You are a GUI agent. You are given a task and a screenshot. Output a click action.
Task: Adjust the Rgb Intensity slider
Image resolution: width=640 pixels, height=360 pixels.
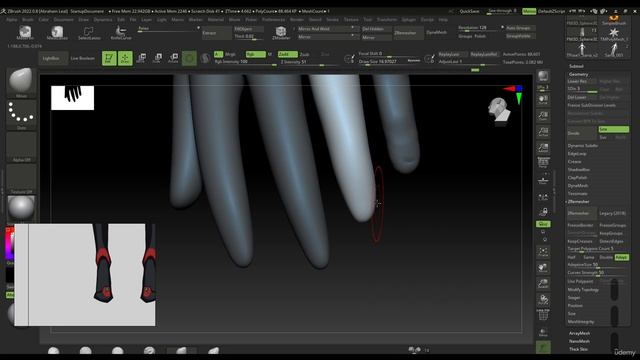pos(245,62)
